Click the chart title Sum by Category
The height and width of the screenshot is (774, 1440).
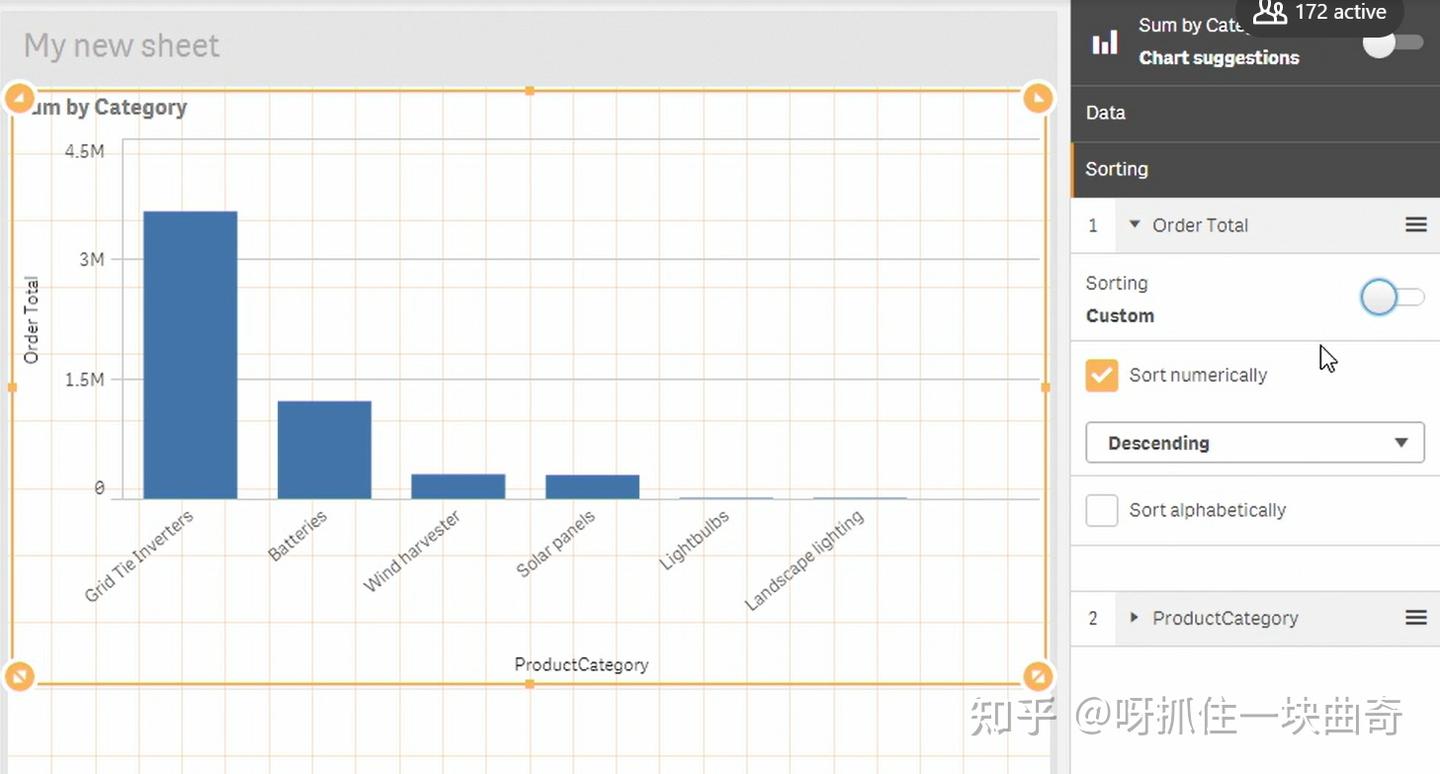104,107
